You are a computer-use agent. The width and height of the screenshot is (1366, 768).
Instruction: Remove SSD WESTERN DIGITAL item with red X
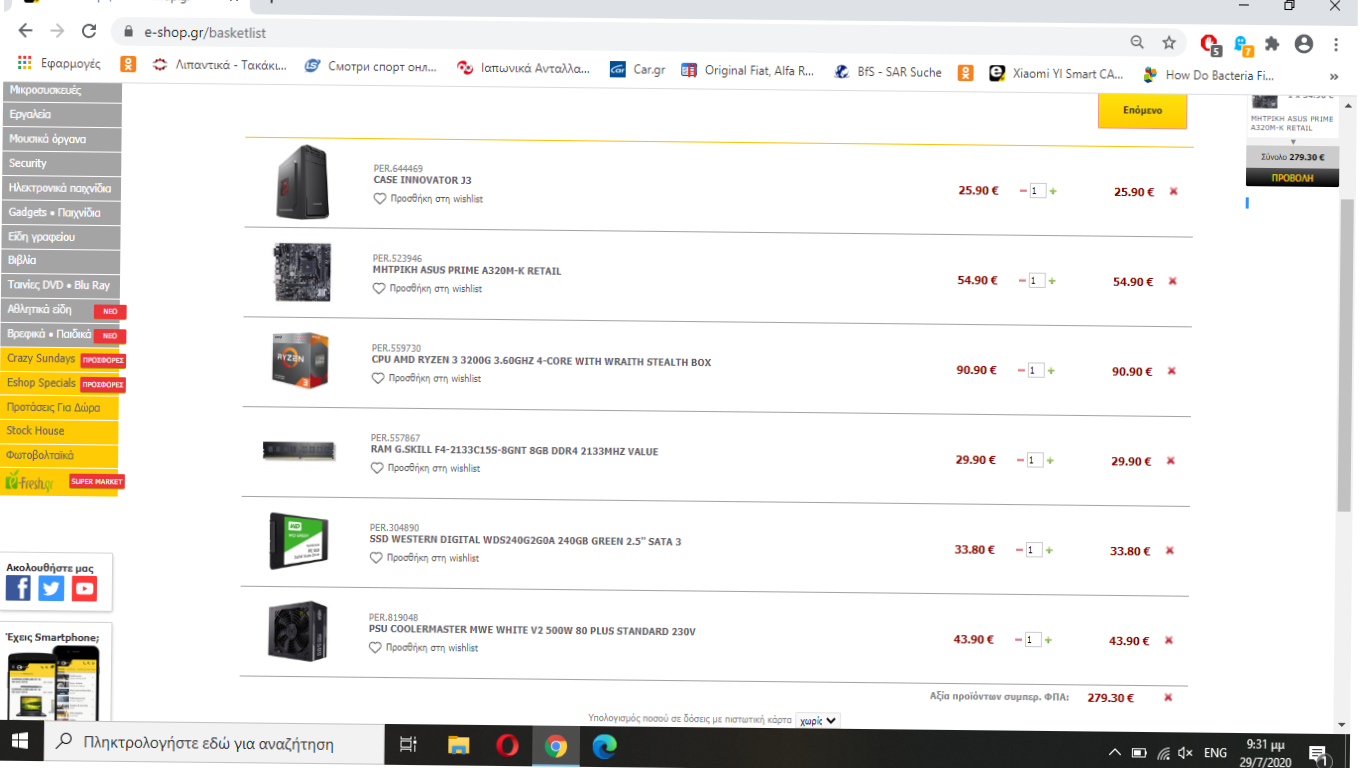[x=1170, y=550]
